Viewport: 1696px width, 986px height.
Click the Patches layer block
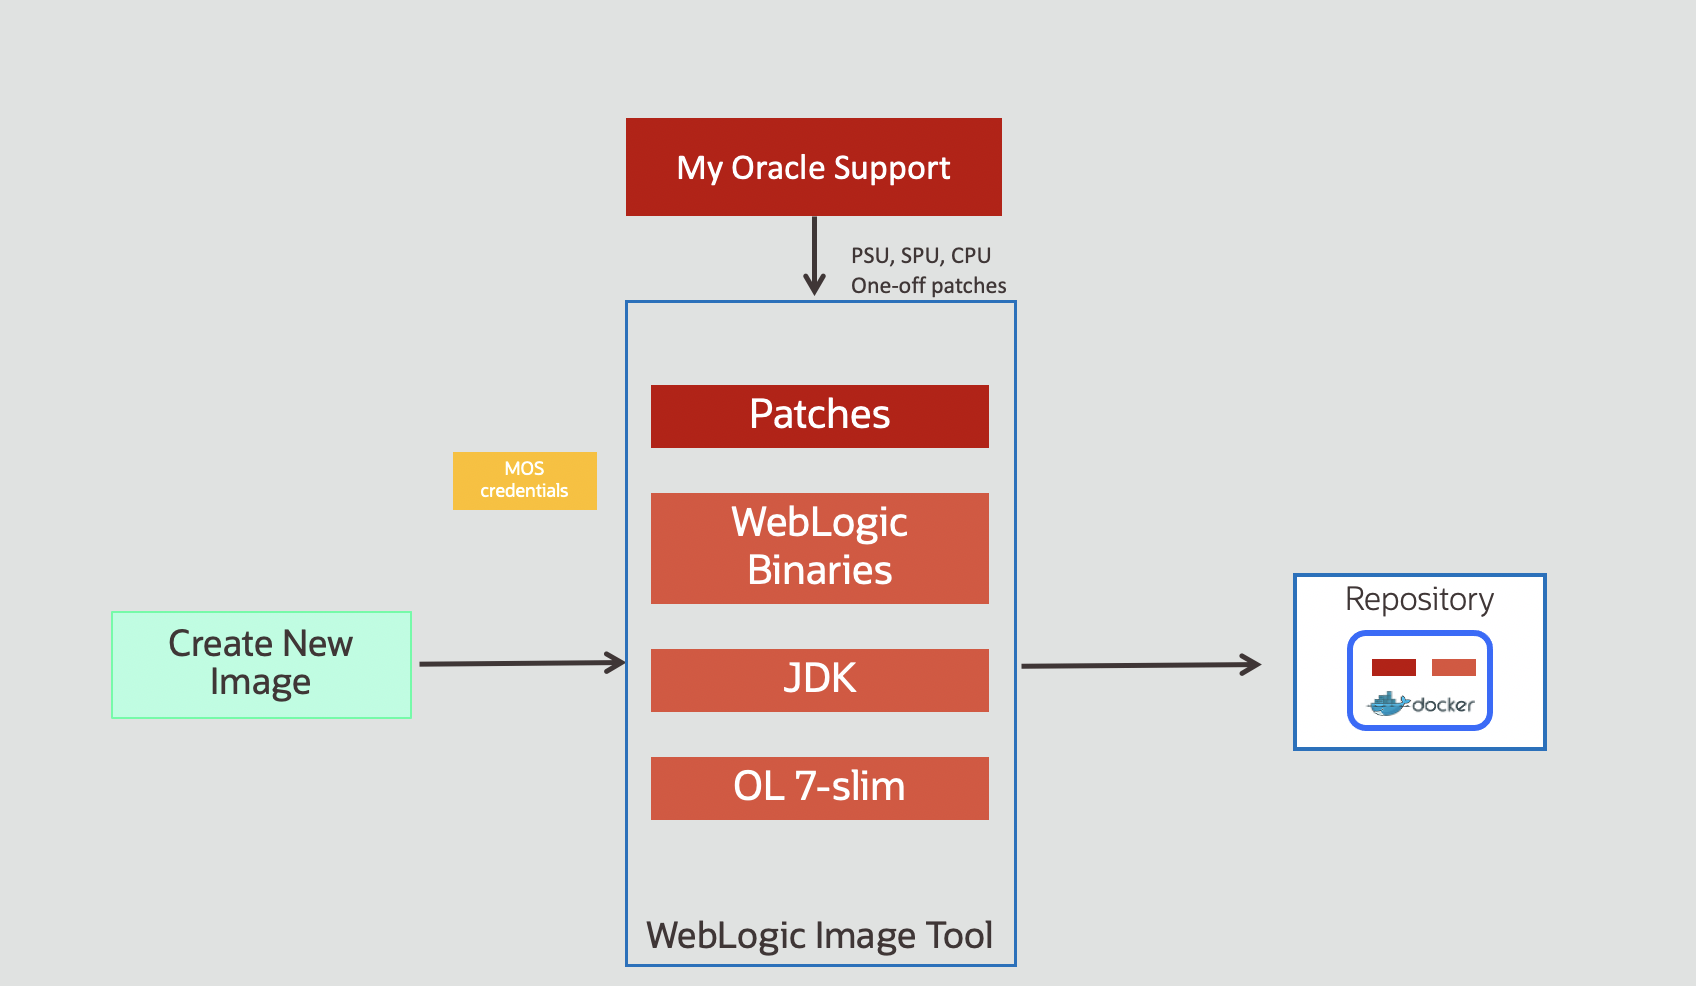820,416
